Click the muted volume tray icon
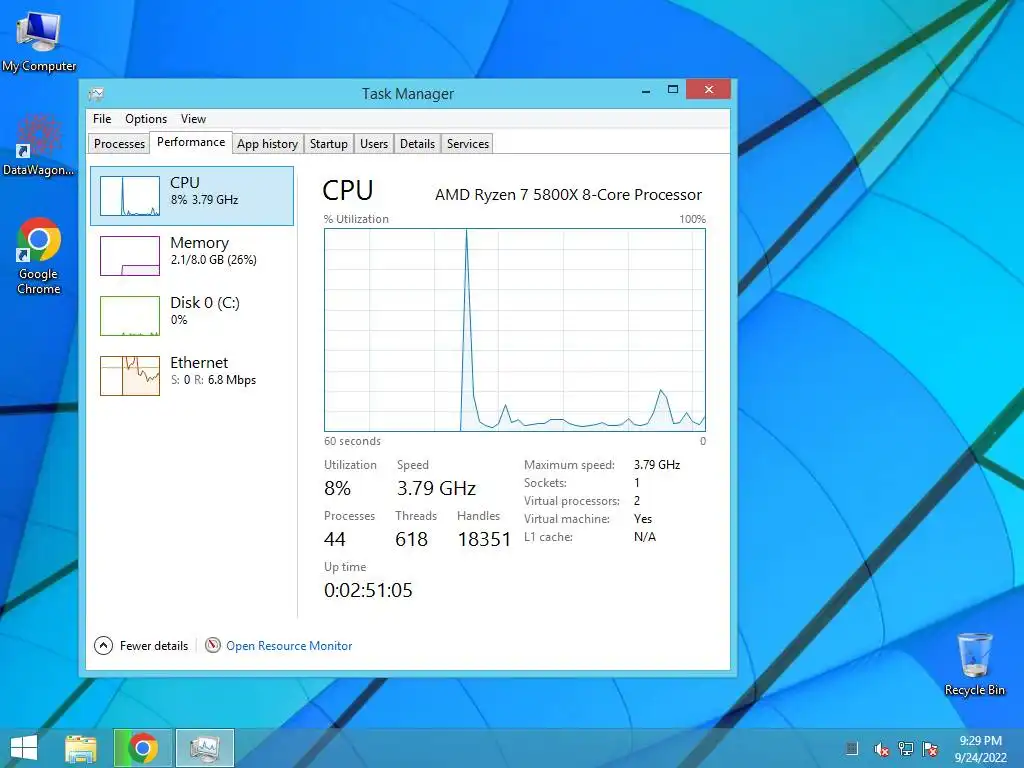Screen dimensions: 1024x768 (881, 749)
